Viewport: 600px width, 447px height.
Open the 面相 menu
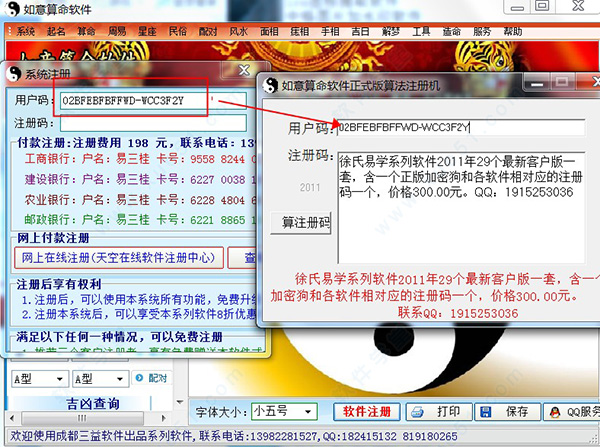point(269,31)
